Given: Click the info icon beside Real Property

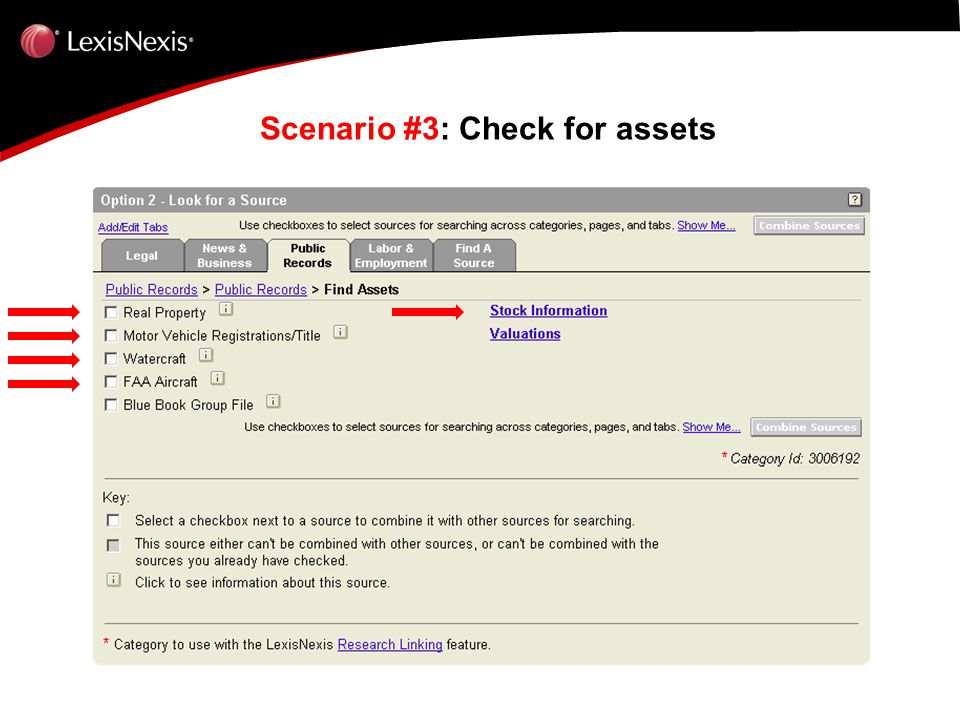Looking at the screenshot, I should click(226, 309).
